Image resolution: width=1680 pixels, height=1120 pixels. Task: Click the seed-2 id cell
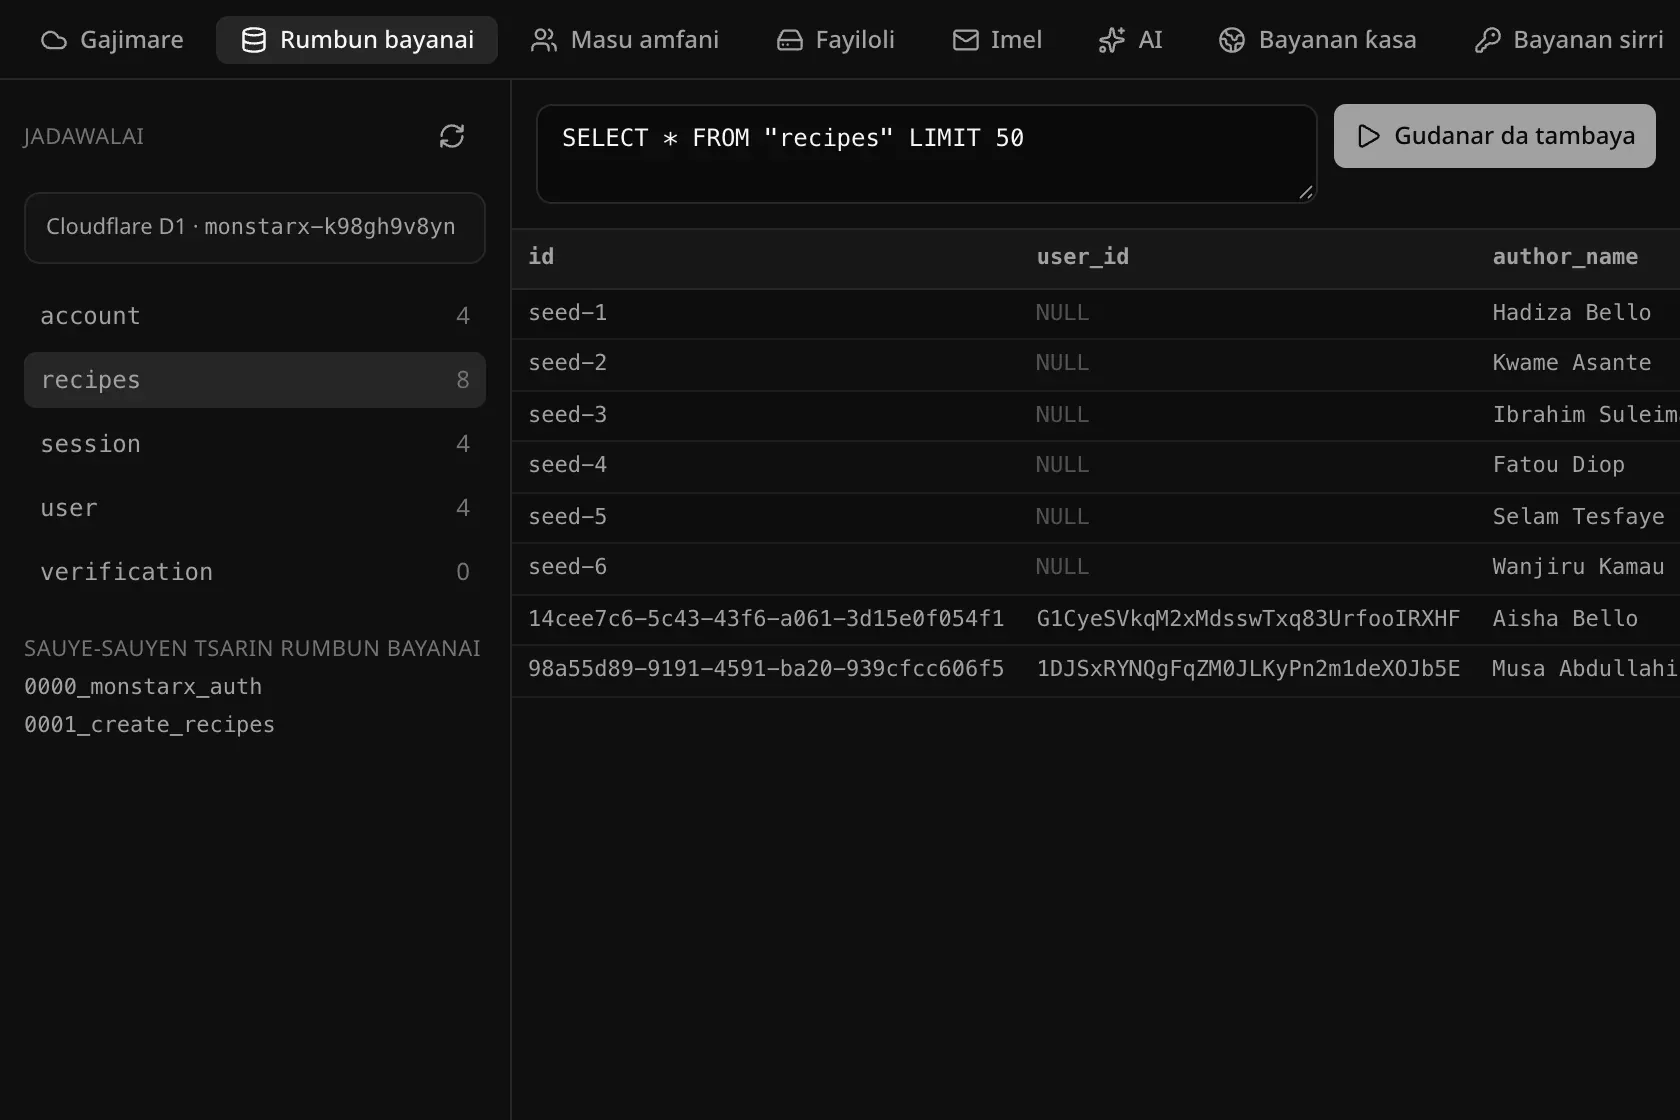[x=567, y=363]
